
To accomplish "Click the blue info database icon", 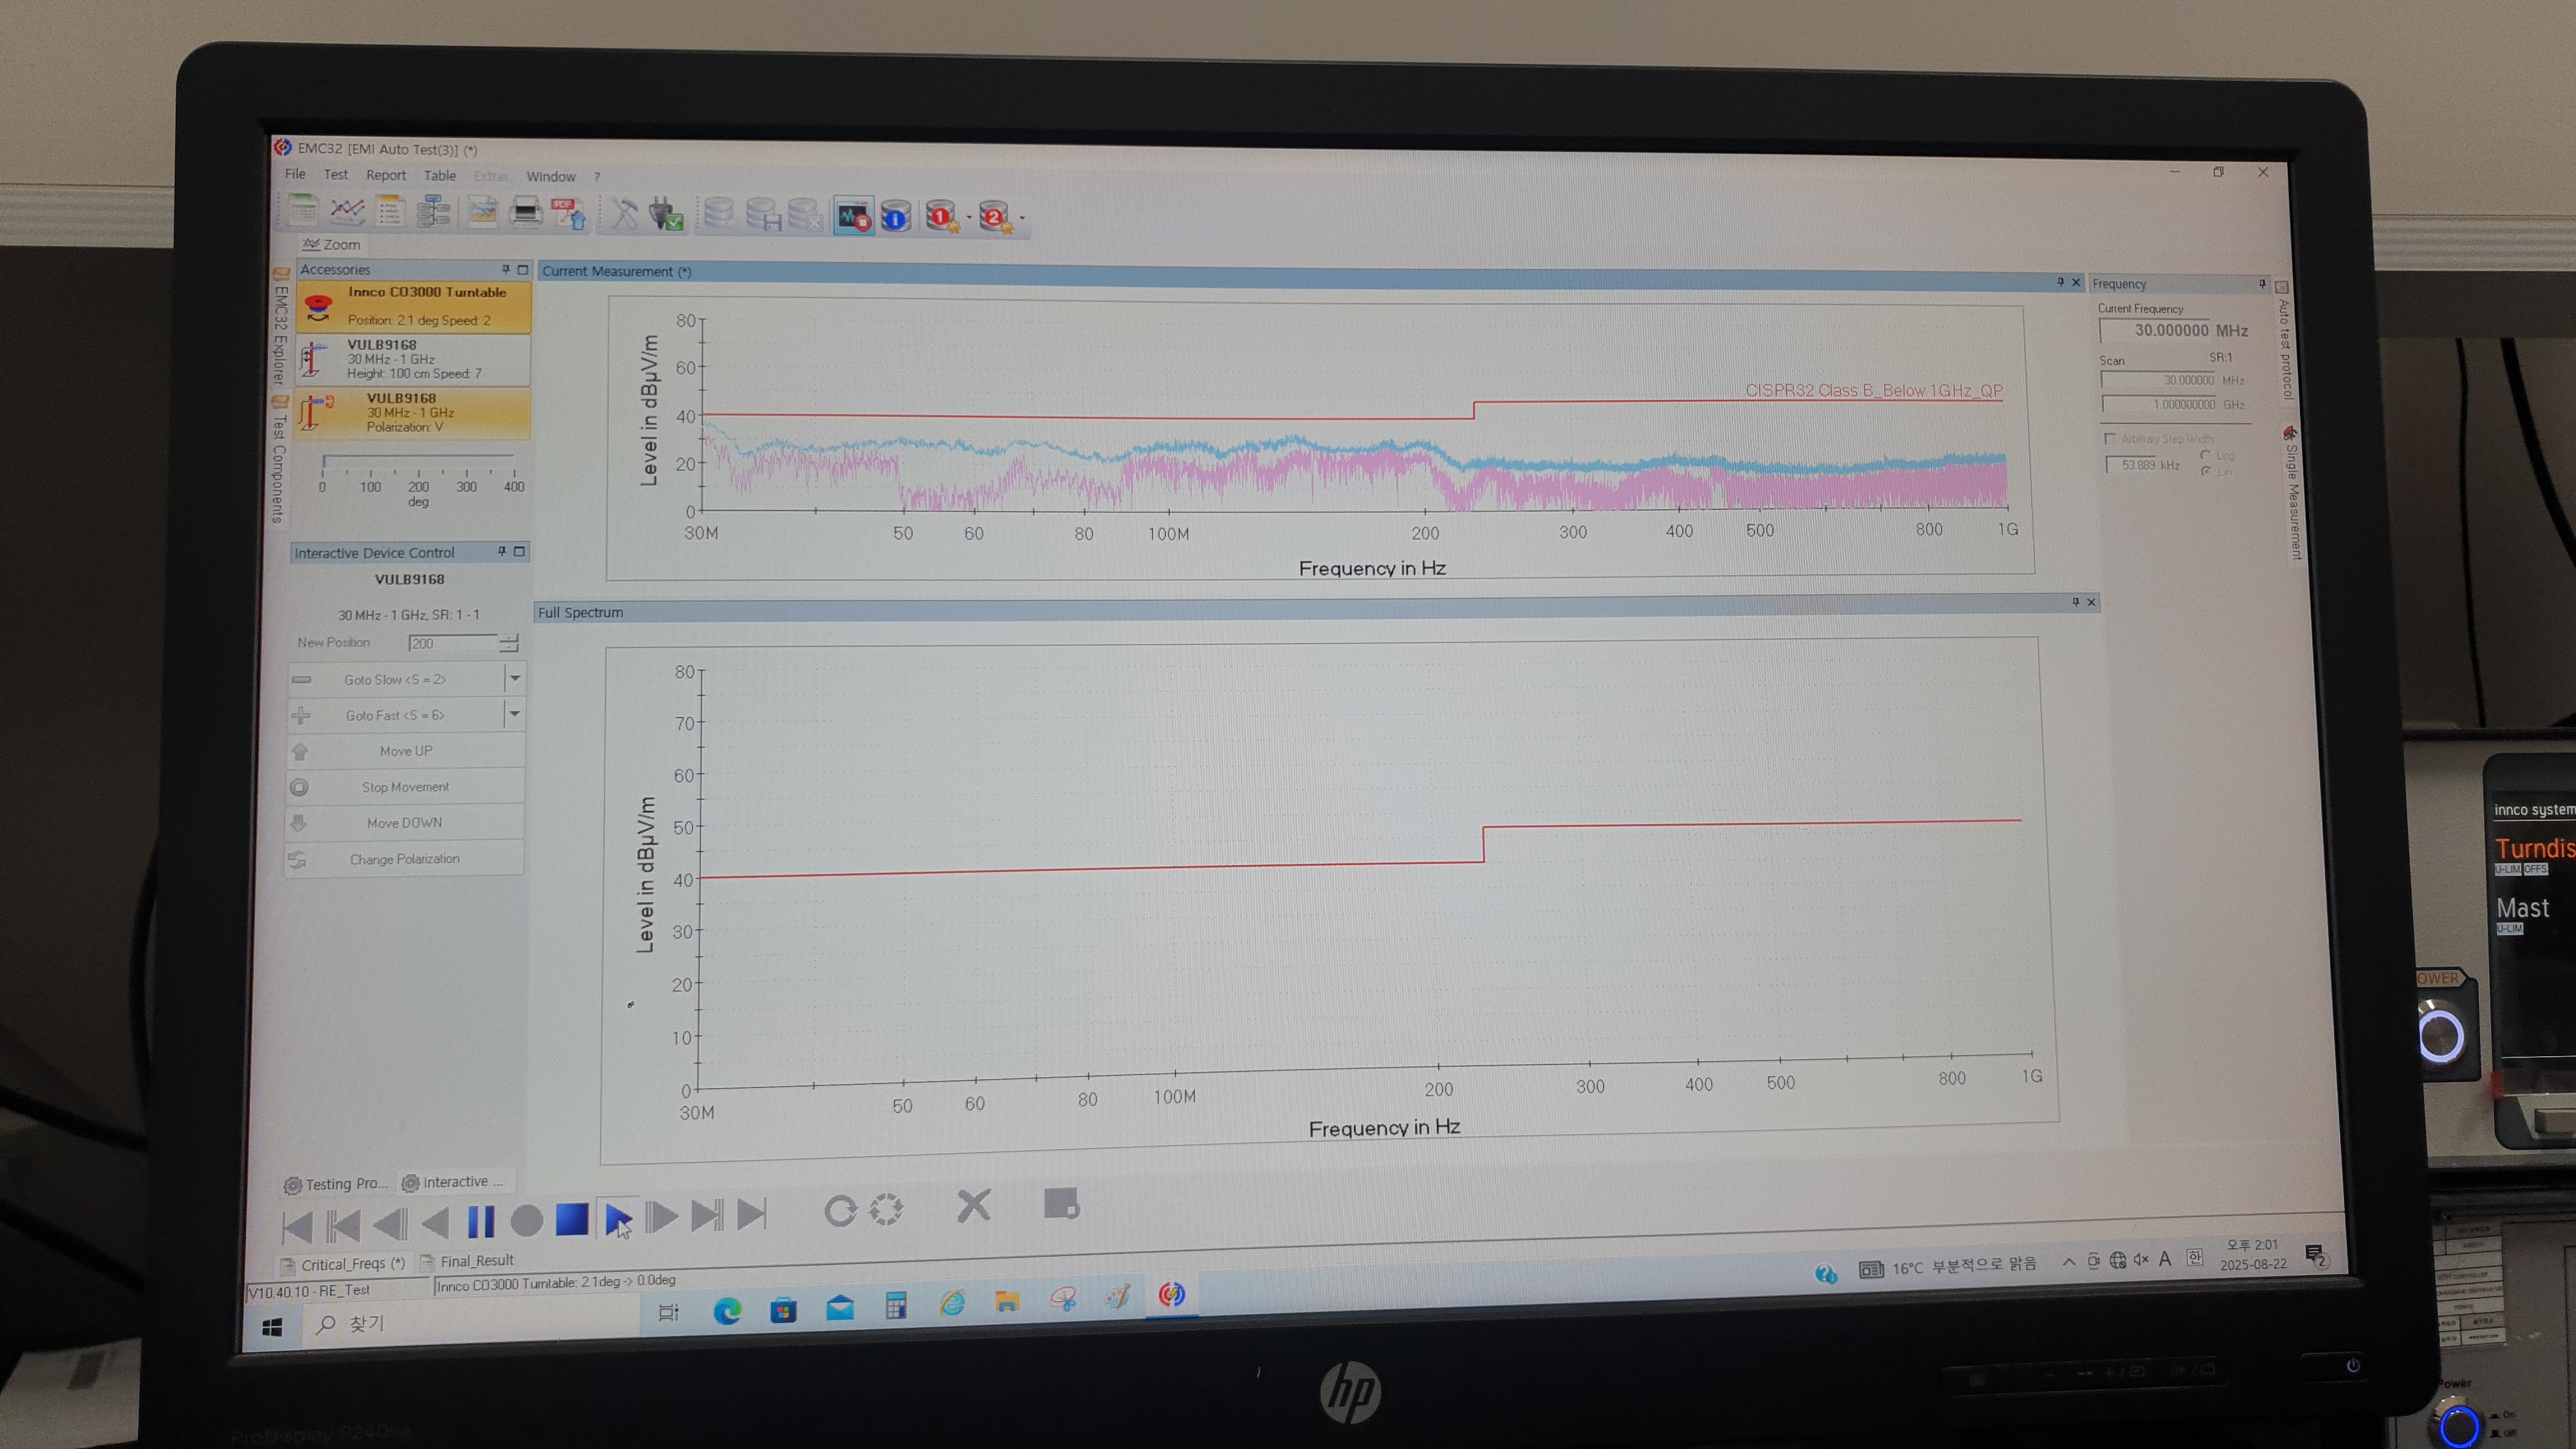I will click(x=896, y=216).
